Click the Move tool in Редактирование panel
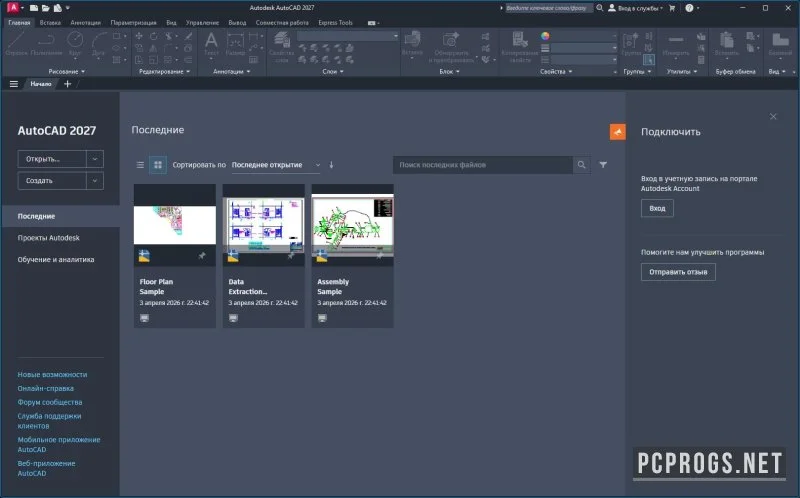The width and height of the screenshot is (800, 498). click(x=139, y=36)
